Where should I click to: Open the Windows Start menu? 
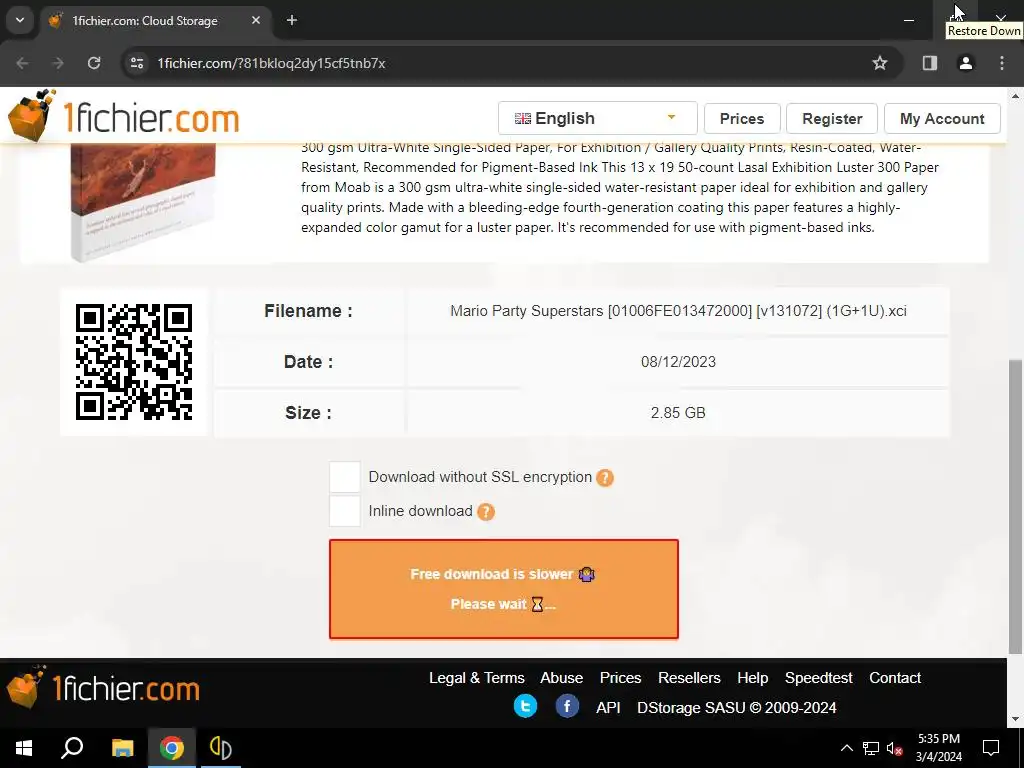24,748
